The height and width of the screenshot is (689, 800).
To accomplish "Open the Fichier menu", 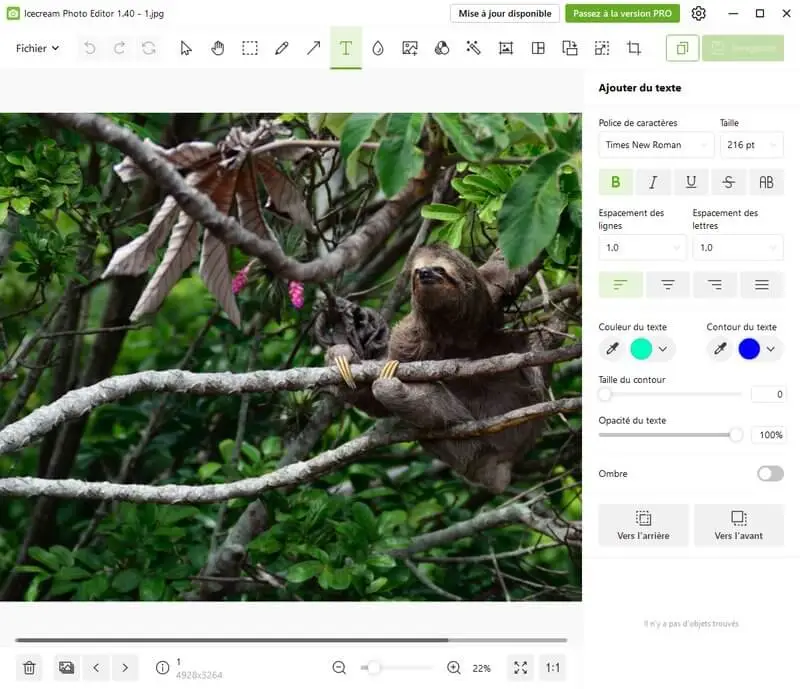I will (37, 48).
